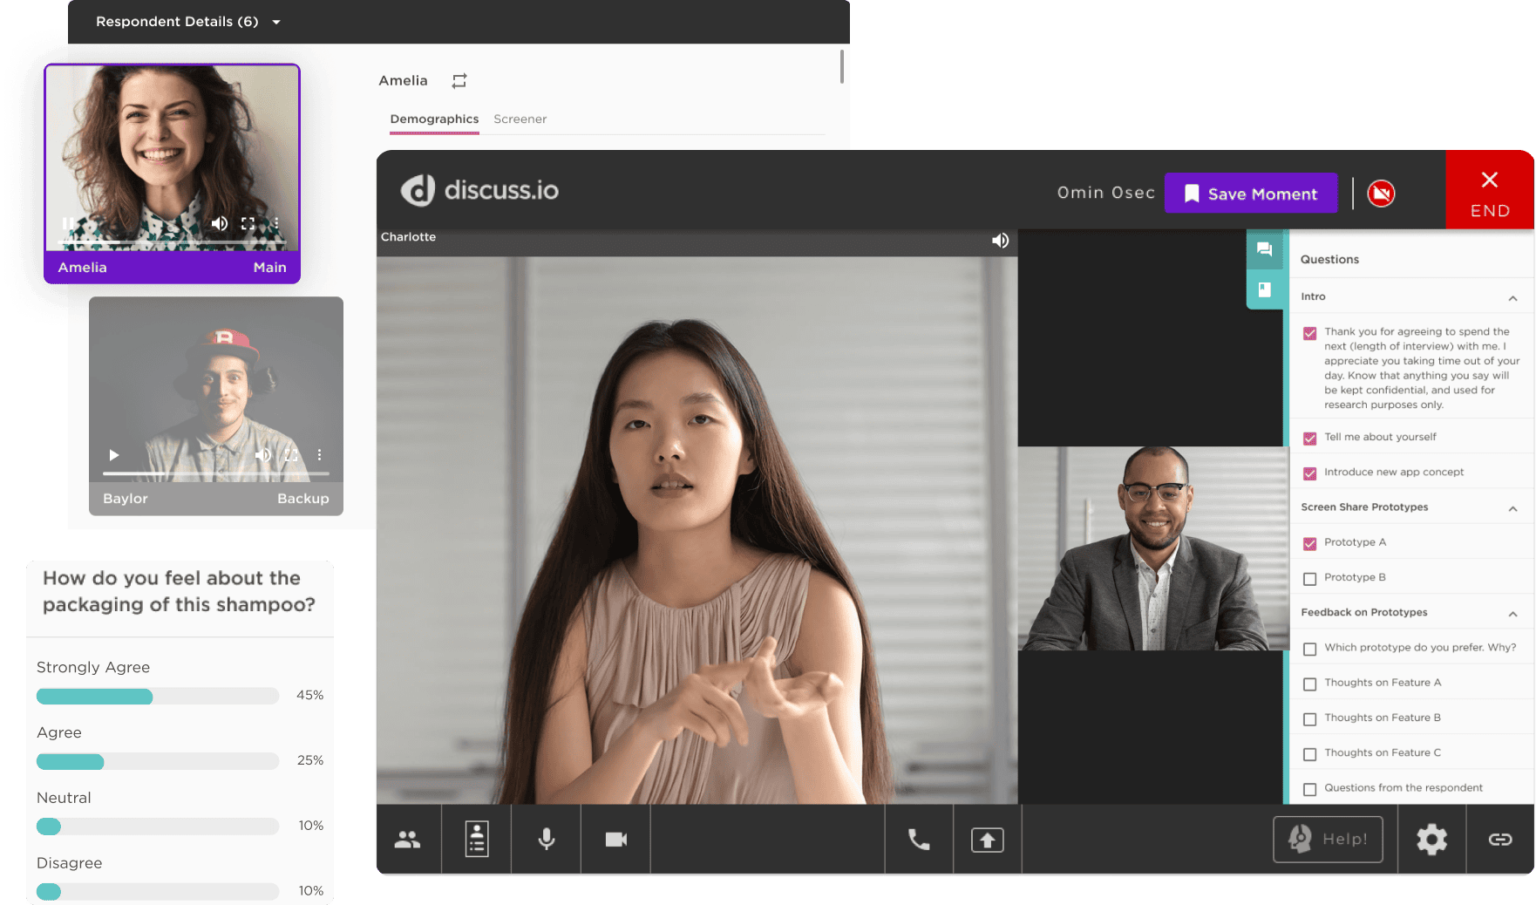The width and height of the screenshot is (1536, 905).
Task: Switch to the Screener tab
Action: pyautogui.click(x=520, y=119)
